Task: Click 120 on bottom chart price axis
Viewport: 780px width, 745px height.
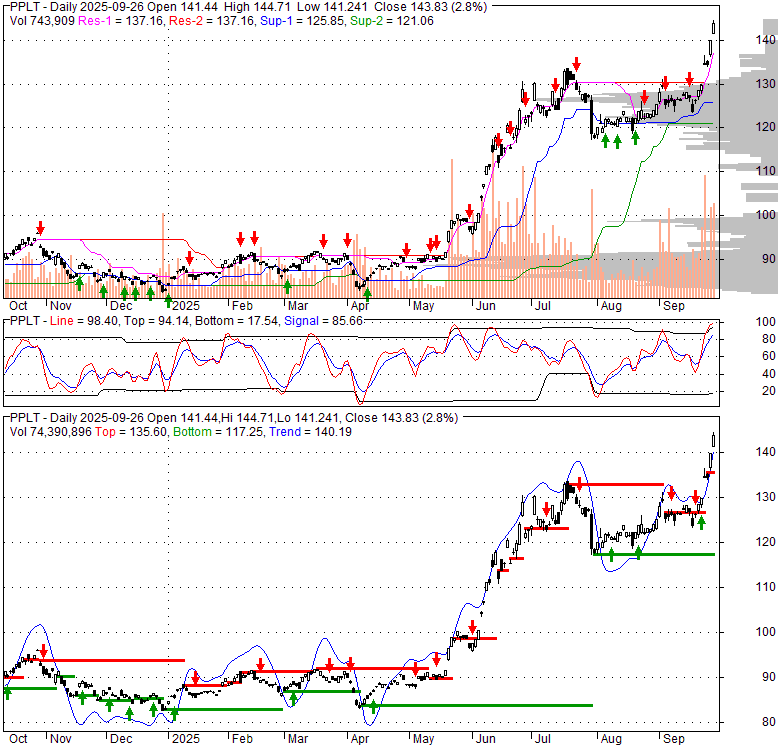Action: coord(766,542)
